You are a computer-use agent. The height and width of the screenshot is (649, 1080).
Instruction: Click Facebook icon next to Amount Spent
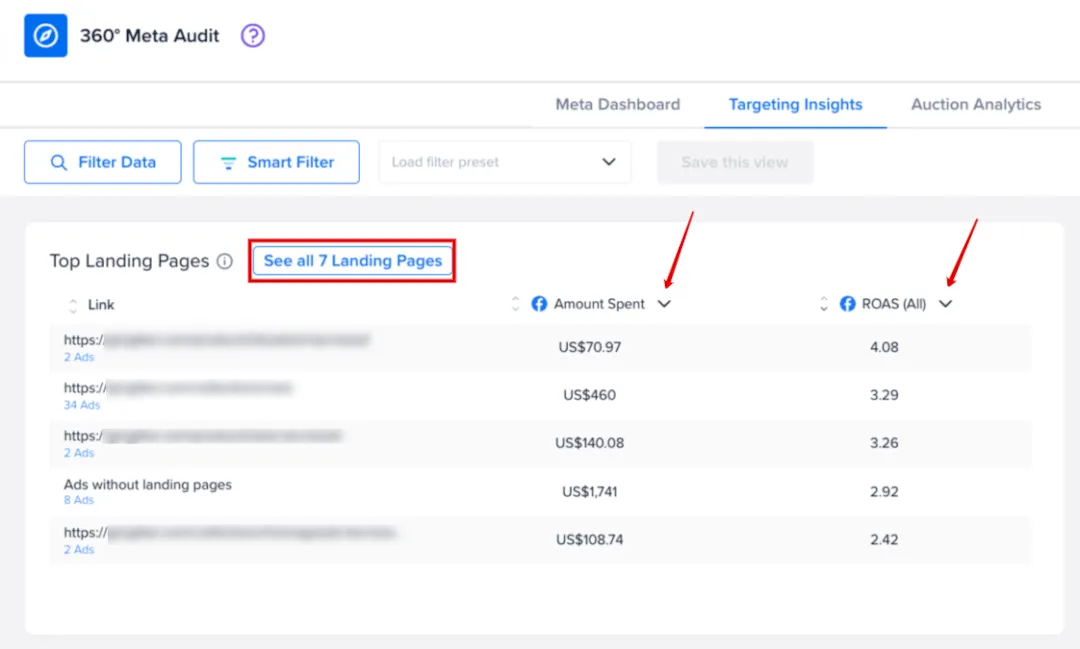539,304
